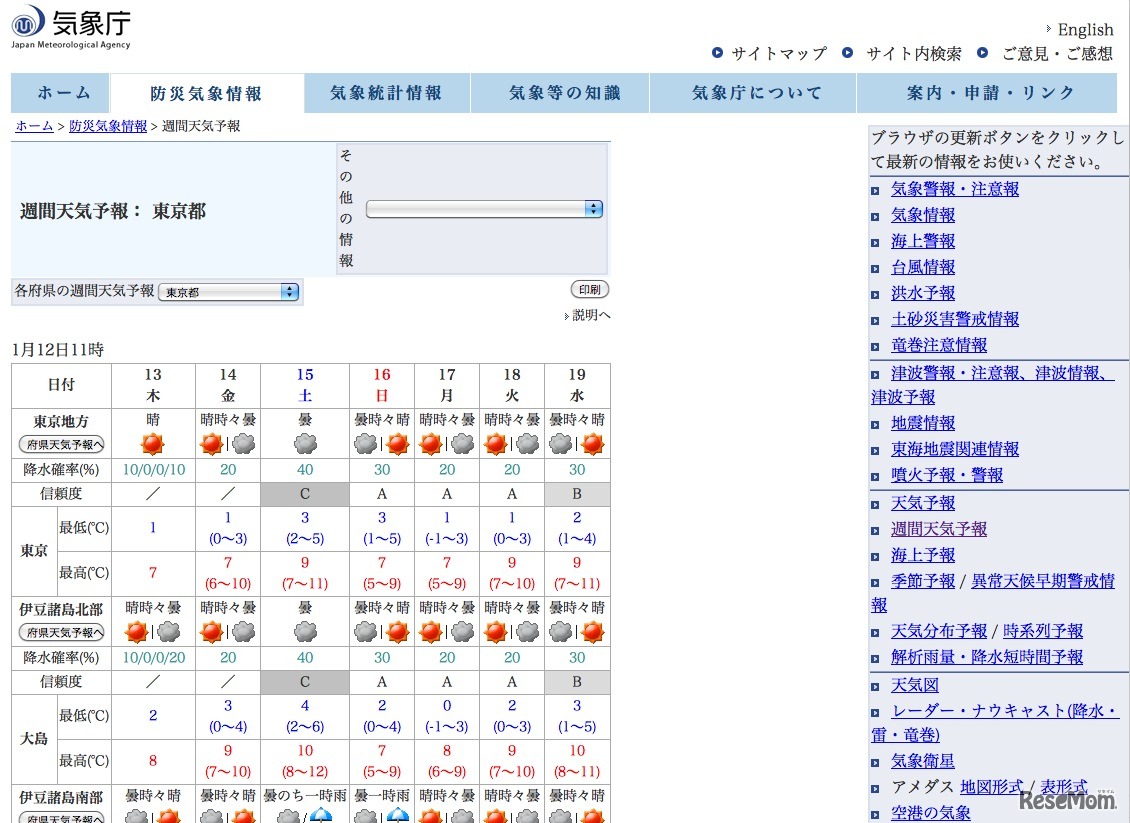Click the sunny icon for Tokyo on the 13th
The height and width of the screenshot is (823, 1130).
pyautogui.click(x=153, y=444)
